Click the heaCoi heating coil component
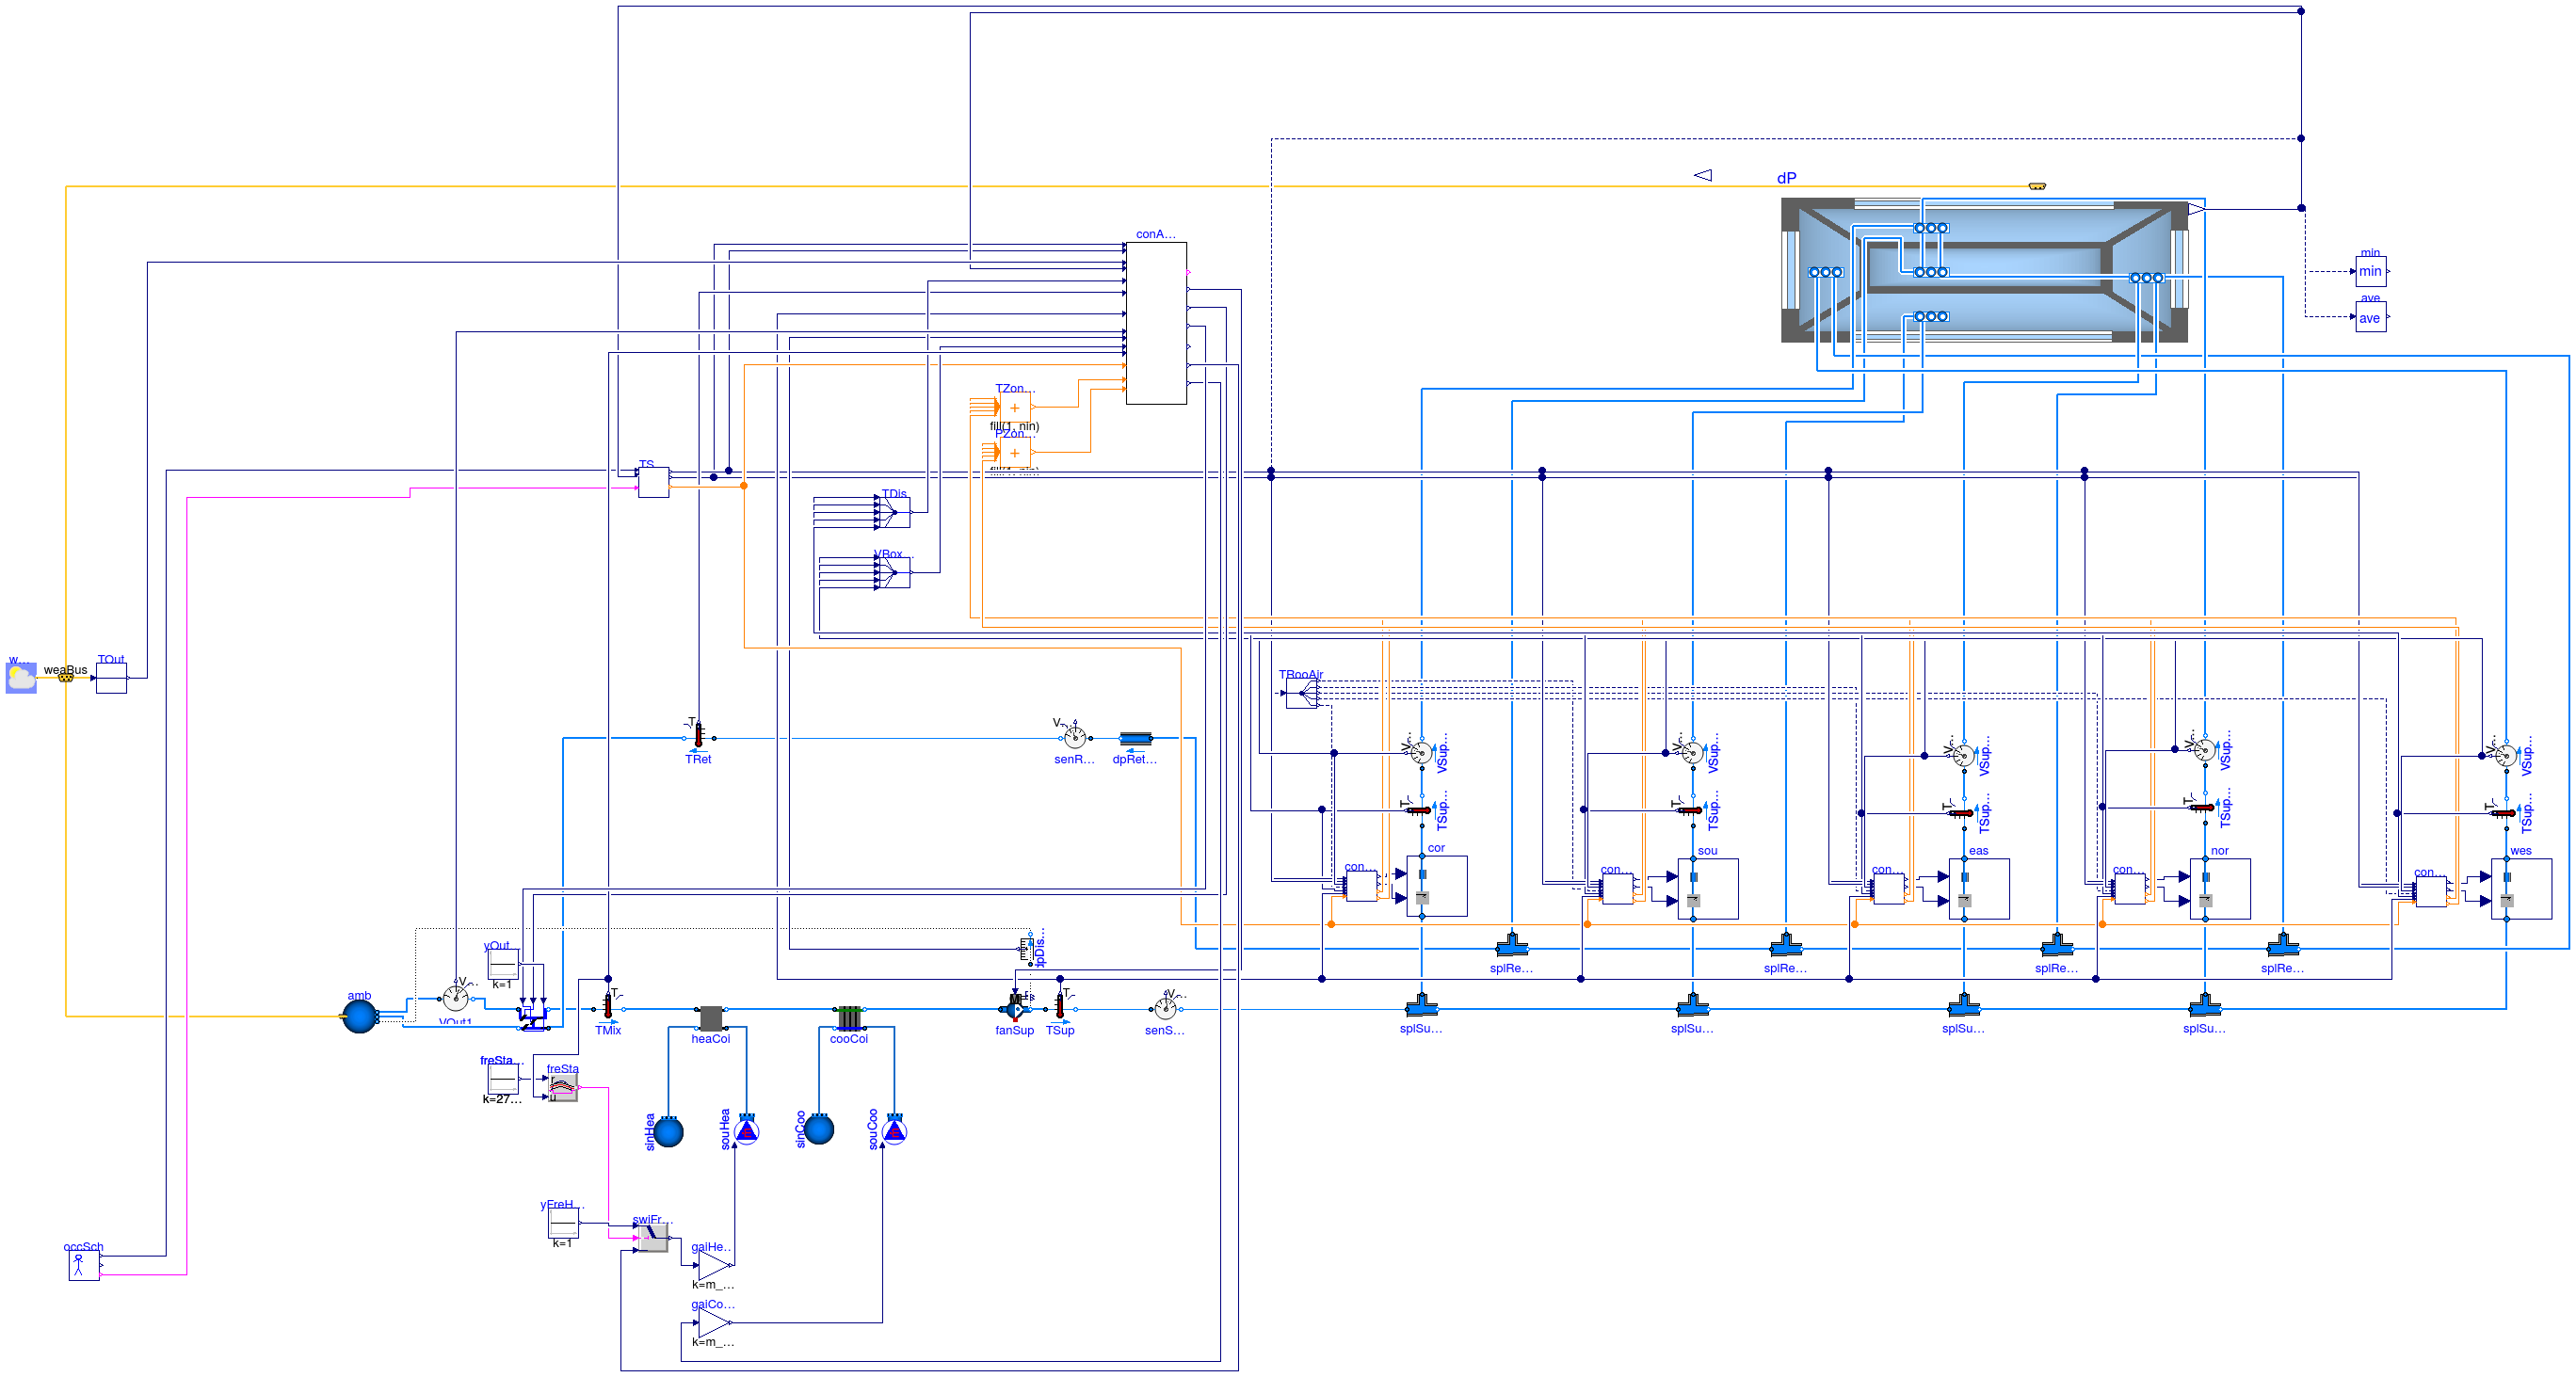The width and height of the screenshot is (2576, 1377). (711, 1018)
